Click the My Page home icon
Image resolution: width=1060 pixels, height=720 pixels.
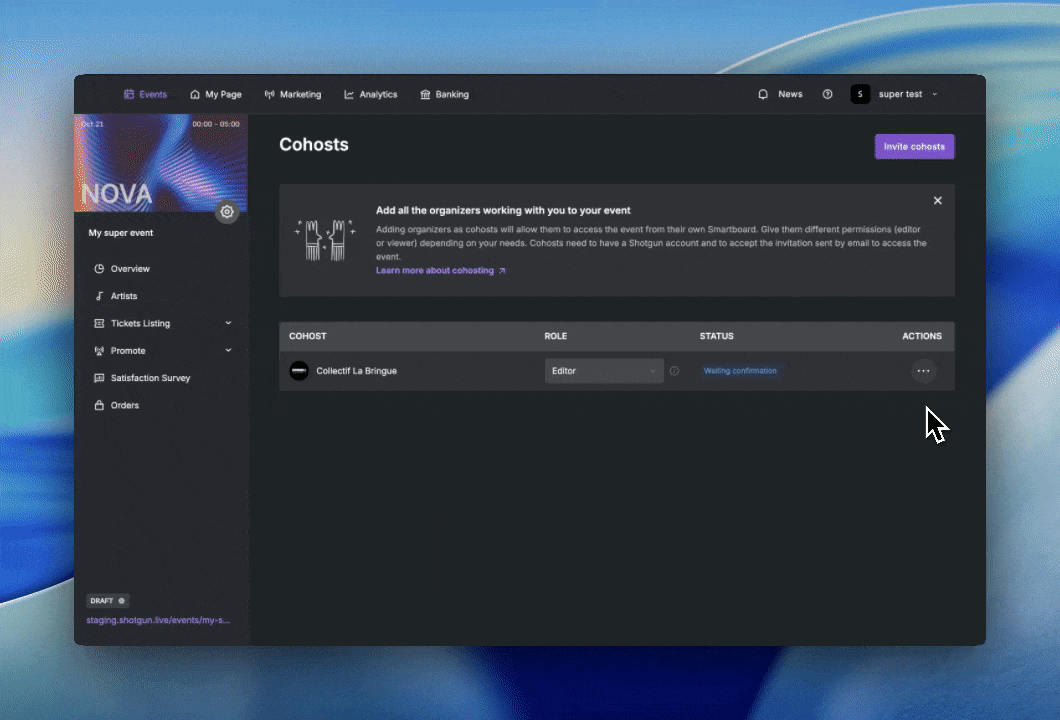pos(195,95)
